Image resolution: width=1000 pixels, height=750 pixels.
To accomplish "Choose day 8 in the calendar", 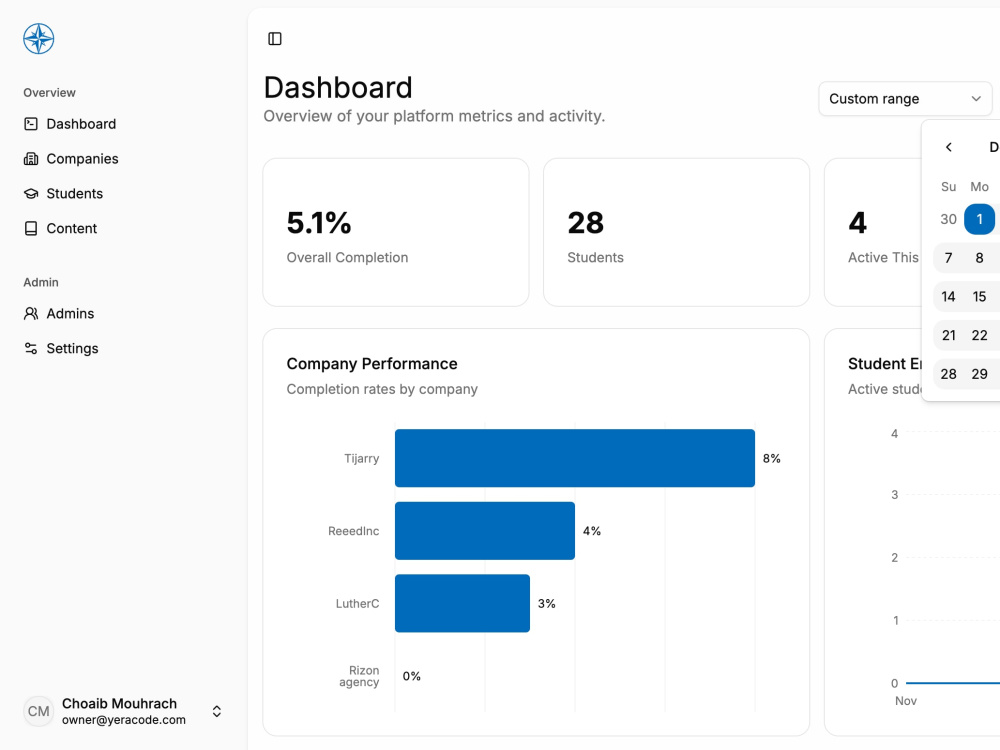I will point(979,258).
